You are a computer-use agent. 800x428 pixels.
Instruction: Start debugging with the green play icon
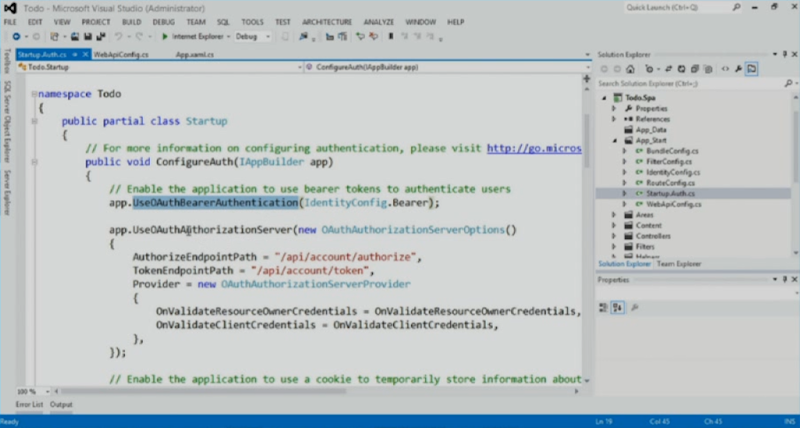[165, 37]
